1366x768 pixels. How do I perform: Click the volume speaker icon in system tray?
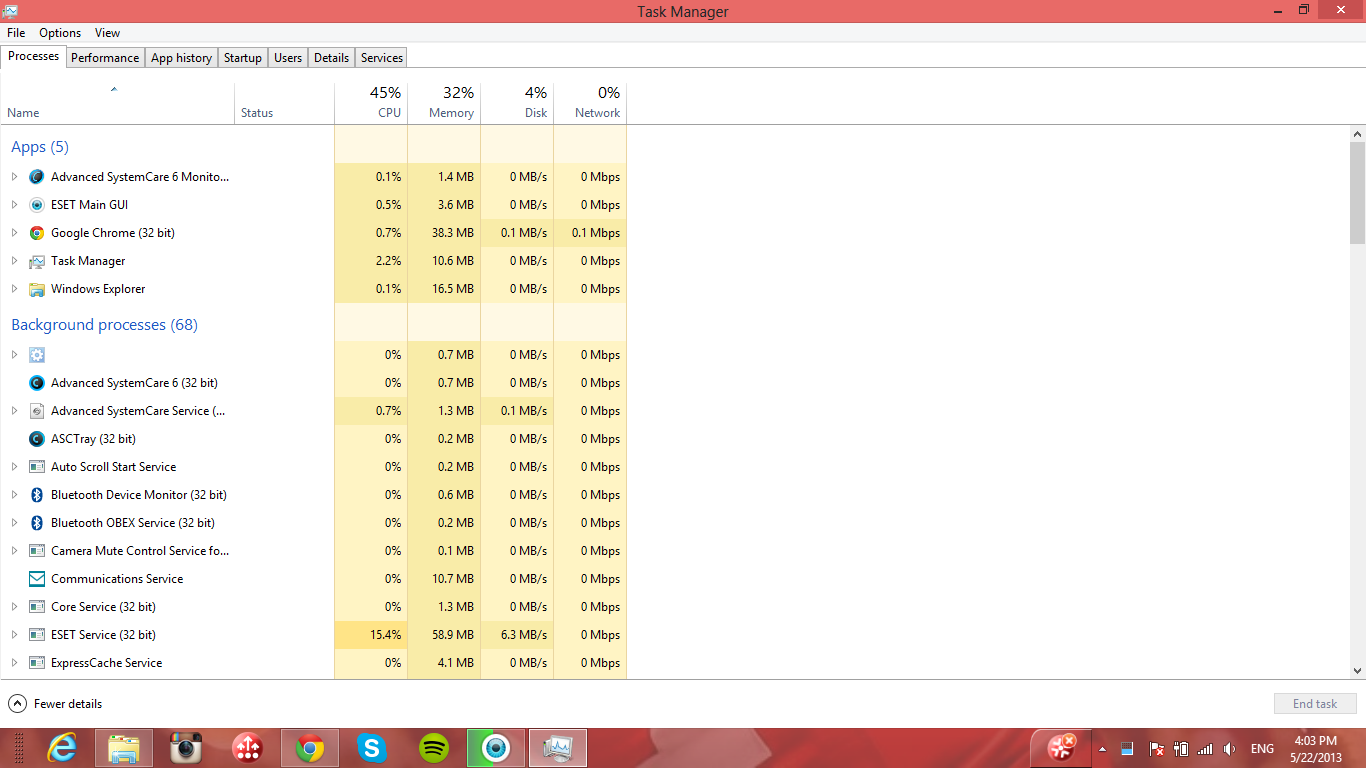tap(1229, 749)
